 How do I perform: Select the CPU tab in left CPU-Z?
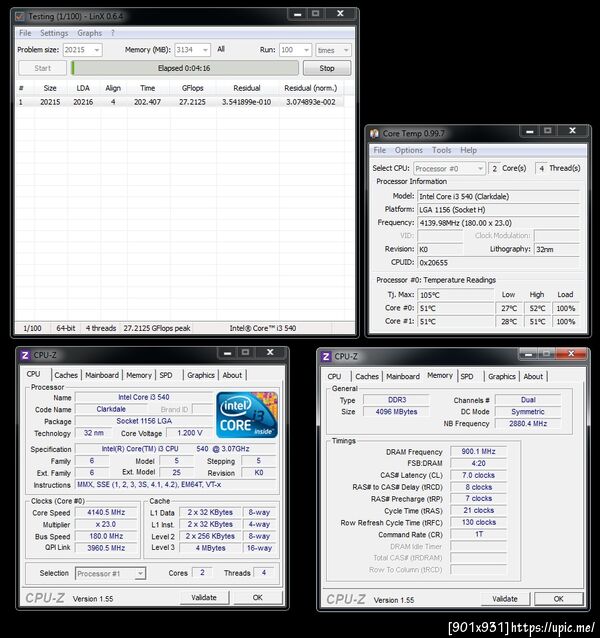(33, 374)
